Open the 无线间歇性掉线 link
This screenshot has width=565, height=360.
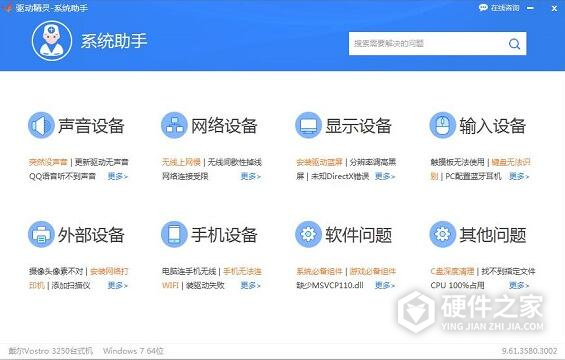tap(235, 163)
